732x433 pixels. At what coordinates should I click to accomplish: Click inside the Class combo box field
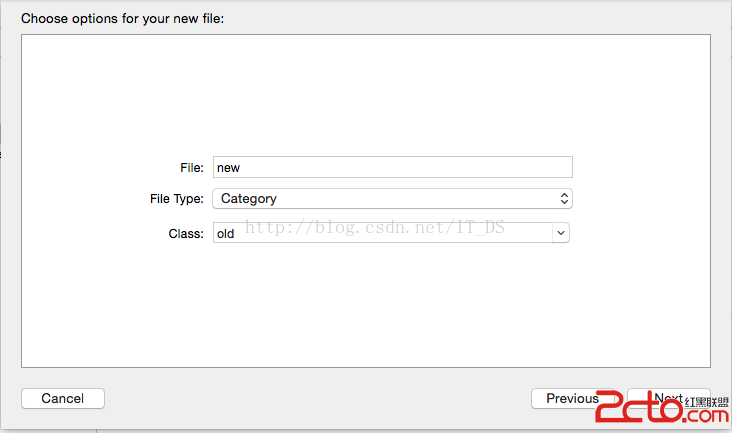pyautogui.click(x=382, y=233)
